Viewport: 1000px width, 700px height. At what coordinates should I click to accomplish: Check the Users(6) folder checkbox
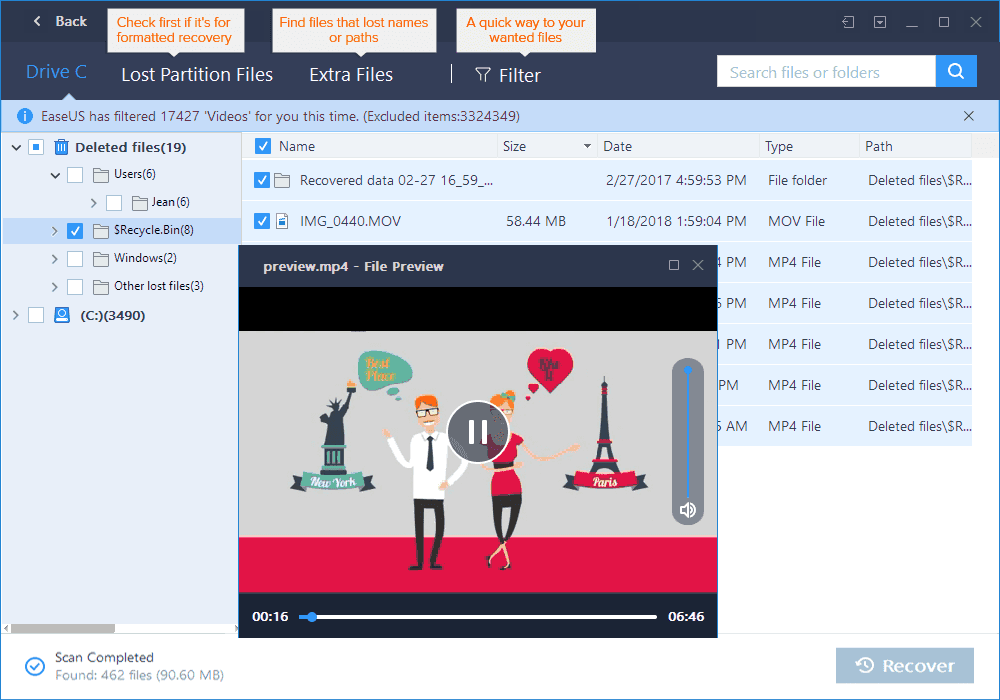pos(75,175)
